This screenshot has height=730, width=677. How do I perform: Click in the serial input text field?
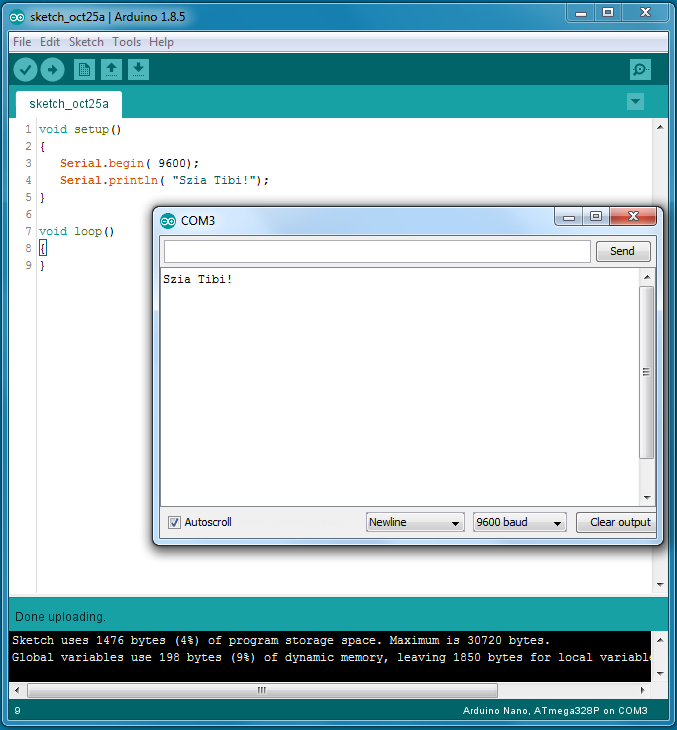click(377, 251)
